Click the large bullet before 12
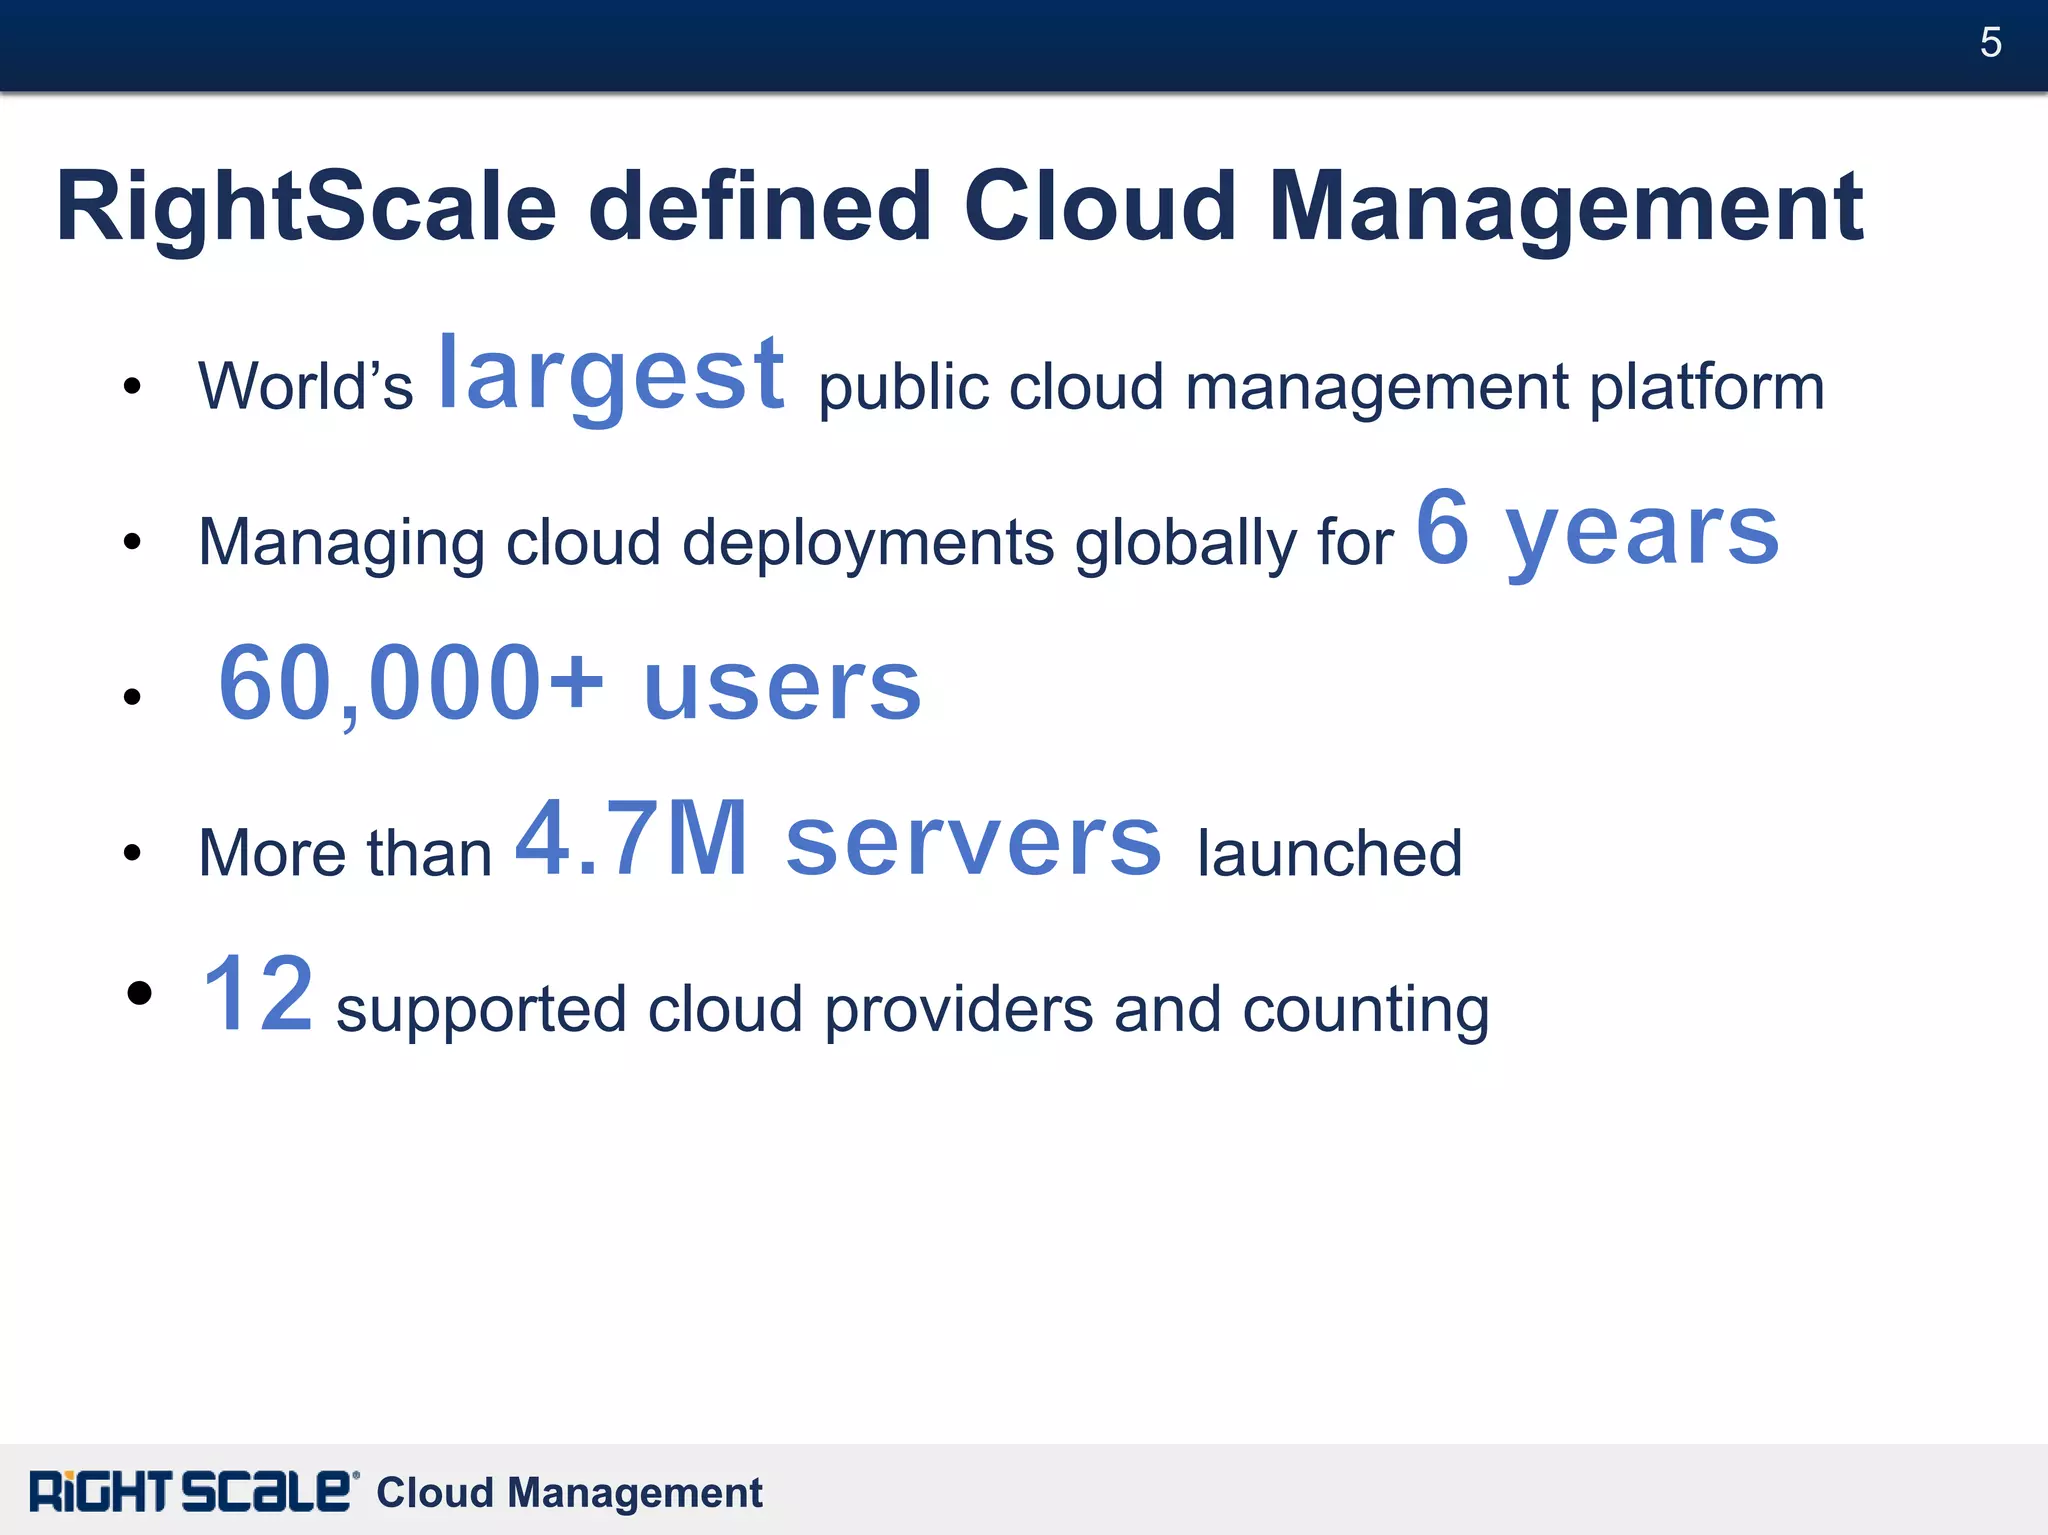 pos(140,993)
